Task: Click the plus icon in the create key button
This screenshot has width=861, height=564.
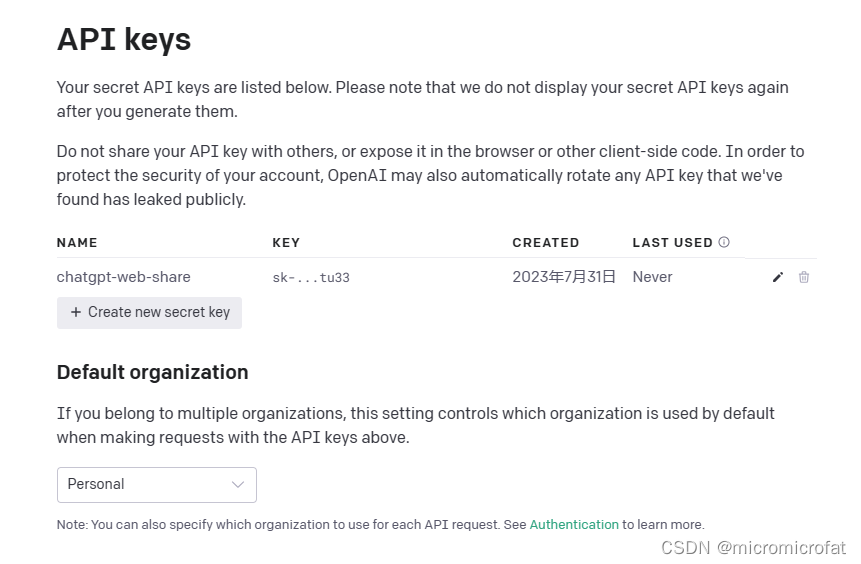Action: [76, 312]
